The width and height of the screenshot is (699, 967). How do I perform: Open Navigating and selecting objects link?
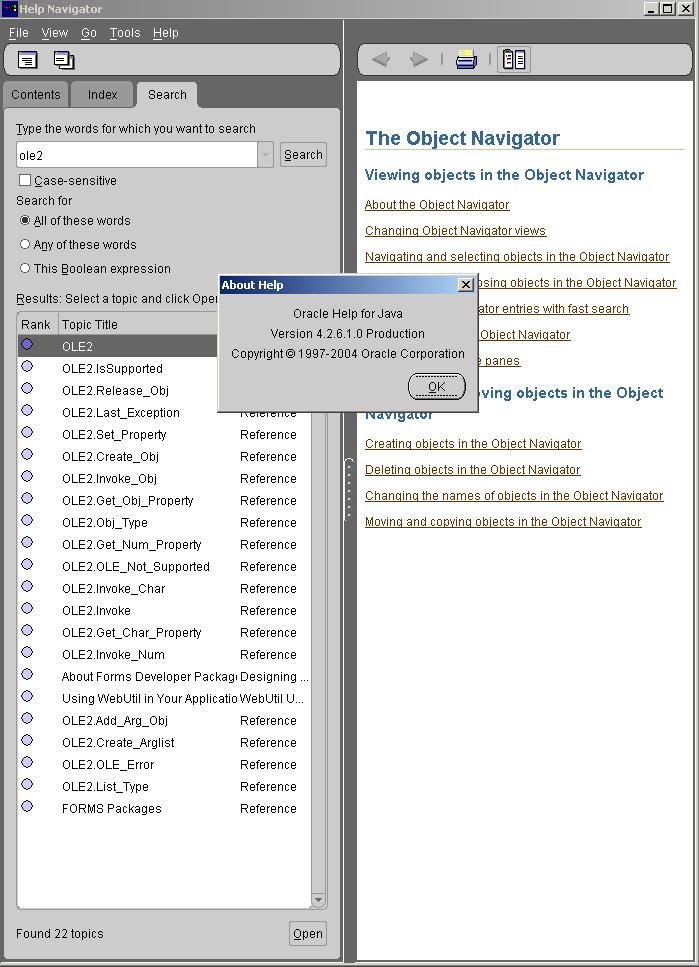517,257
